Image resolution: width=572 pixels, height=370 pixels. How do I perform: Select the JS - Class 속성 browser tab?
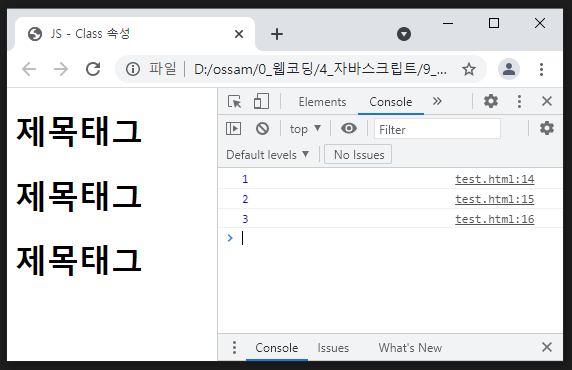(134, 34)
